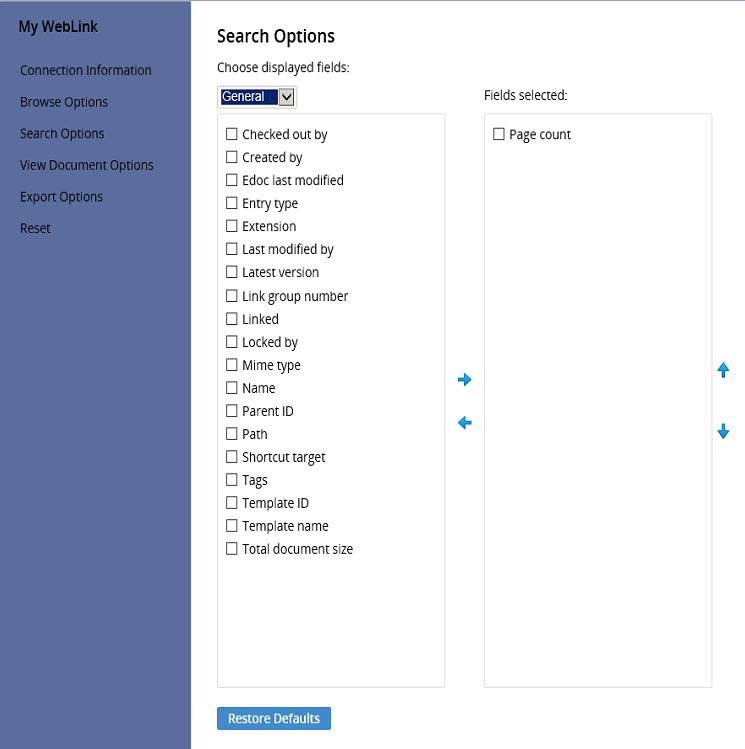Tick the Mime type checkbox
This screenshot has width=745, height=749.
pyautogui.click(x=232, y=365)
